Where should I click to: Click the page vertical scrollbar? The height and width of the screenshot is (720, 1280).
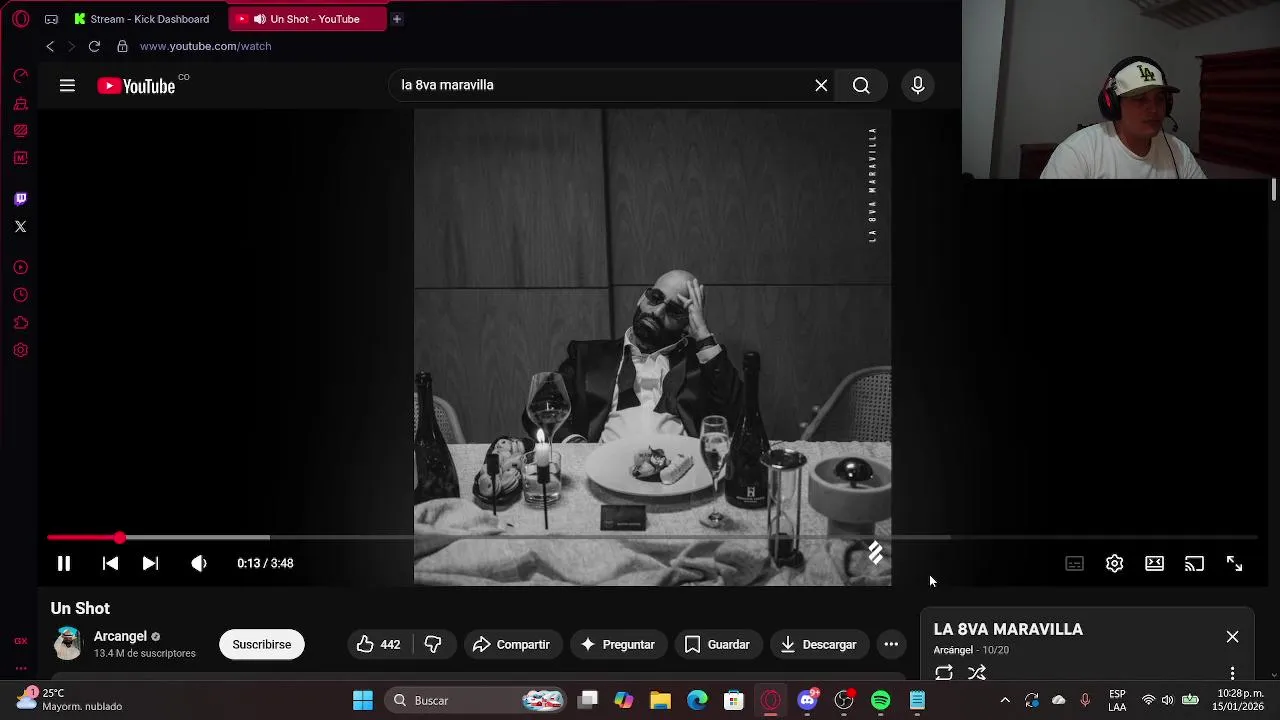click(1274, 190)
